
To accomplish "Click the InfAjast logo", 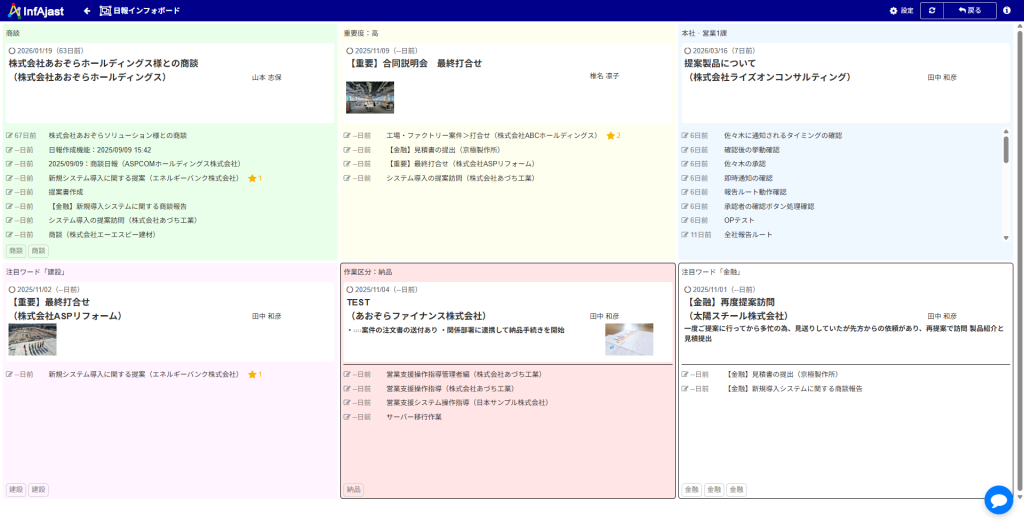I will [x=38, y=10].
